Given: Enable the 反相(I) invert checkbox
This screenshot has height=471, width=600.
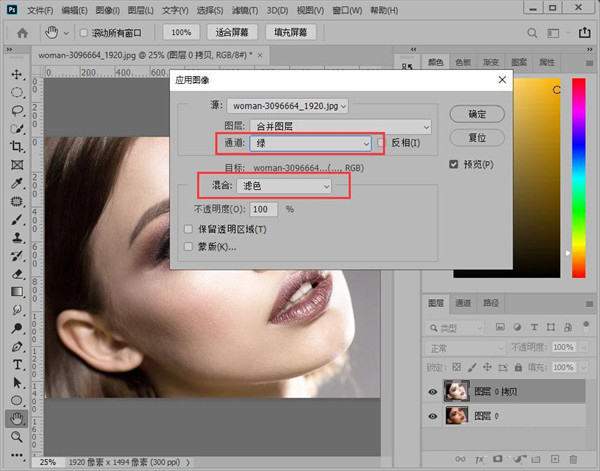Looking at the screenshot, I should (x=382, y=144).
